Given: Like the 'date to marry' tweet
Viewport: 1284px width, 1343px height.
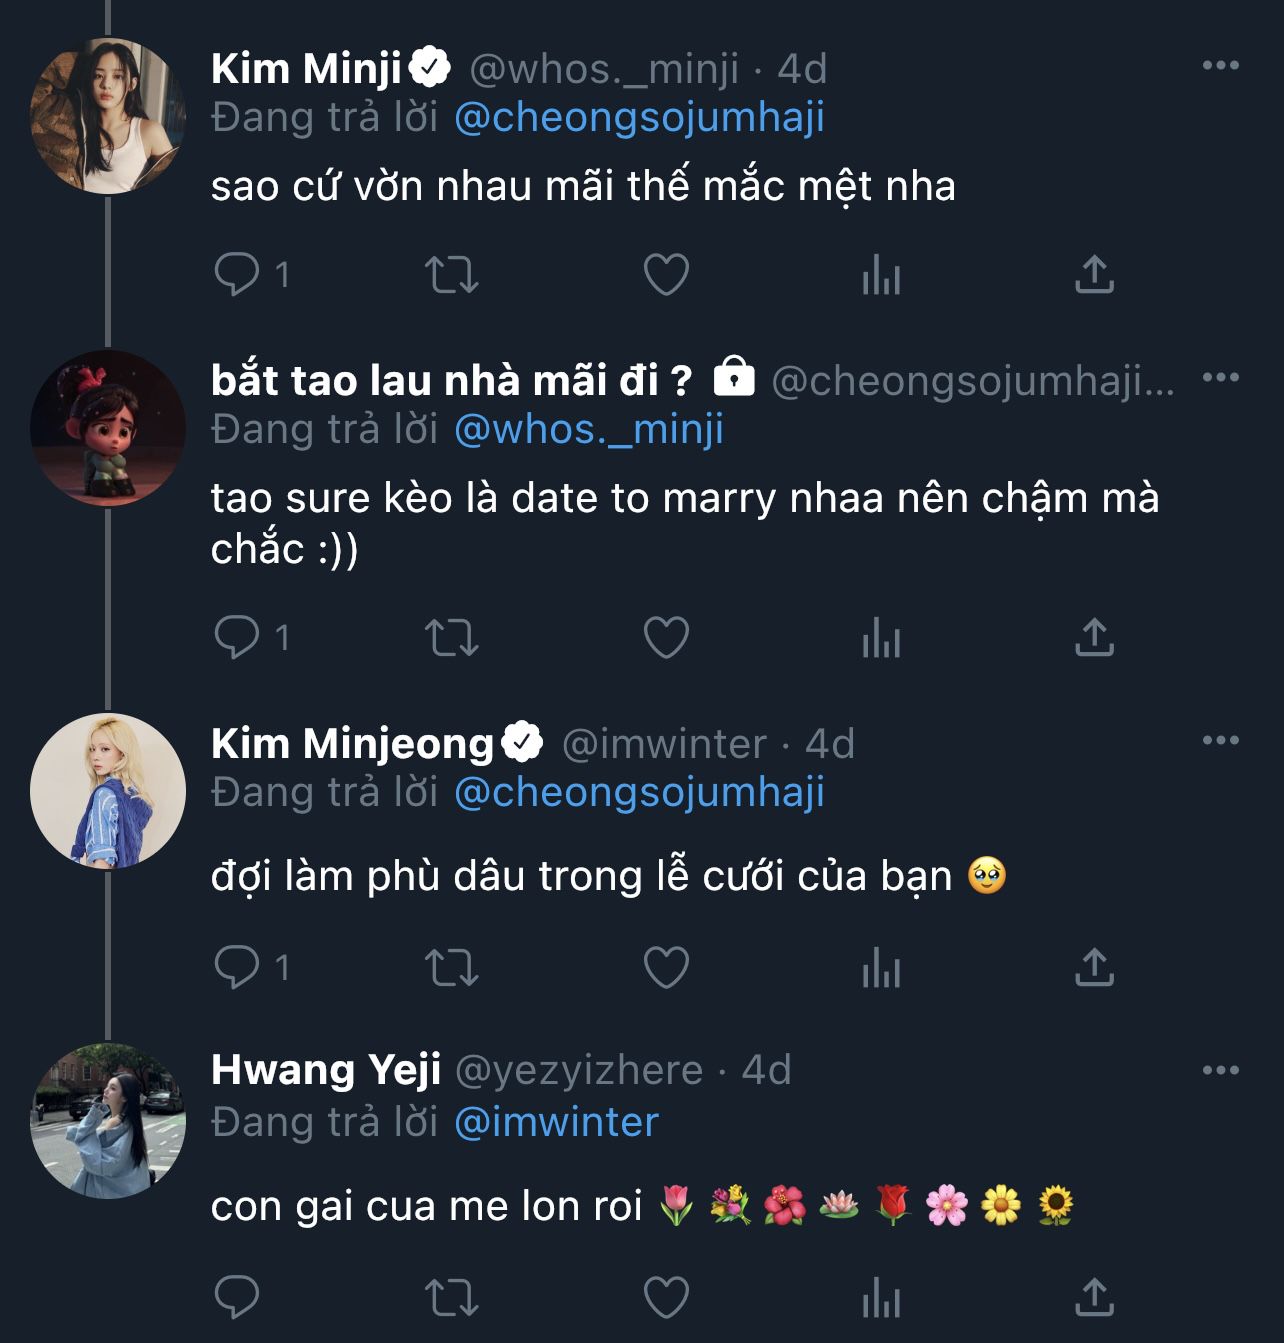Looking at the screenshot, I should pyautogui.click(x=666, y=637).
